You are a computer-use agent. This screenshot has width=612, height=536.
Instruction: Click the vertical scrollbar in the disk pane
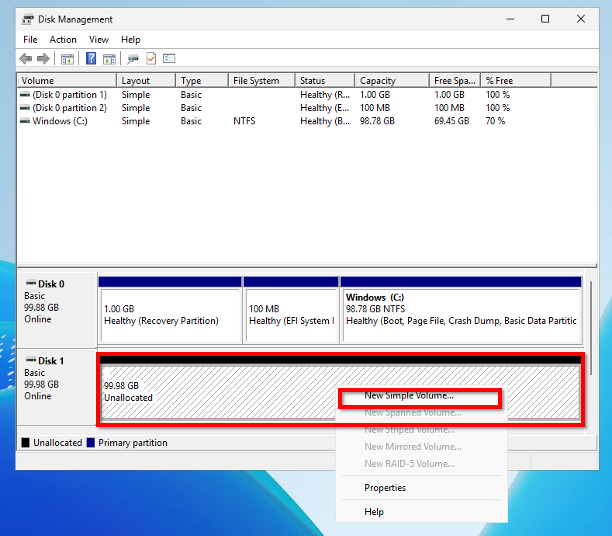click(x=591, y=328)
